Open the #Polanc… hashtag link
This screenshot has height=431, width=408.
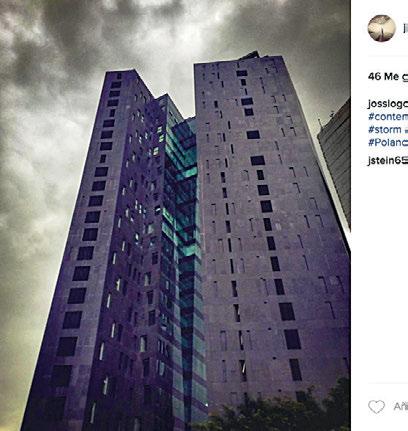[x=388, y=142]
